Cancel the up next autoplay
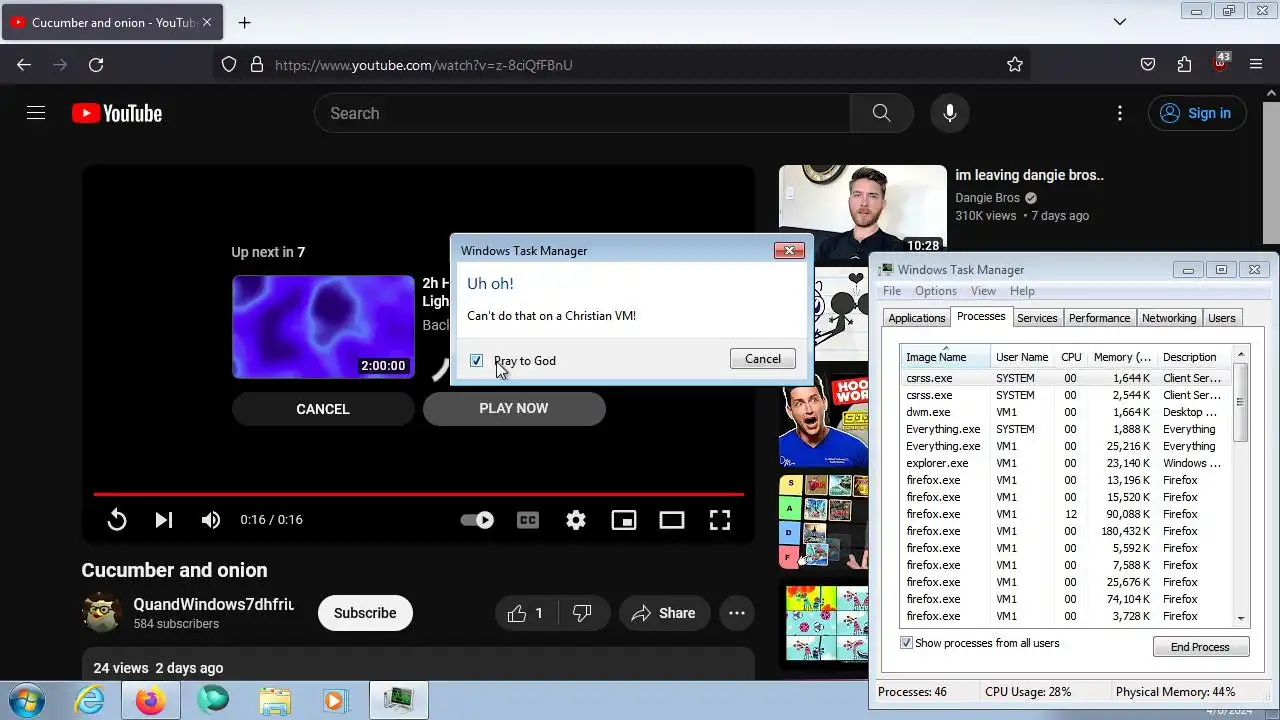The image size is (1280, 720). (323, 409)
